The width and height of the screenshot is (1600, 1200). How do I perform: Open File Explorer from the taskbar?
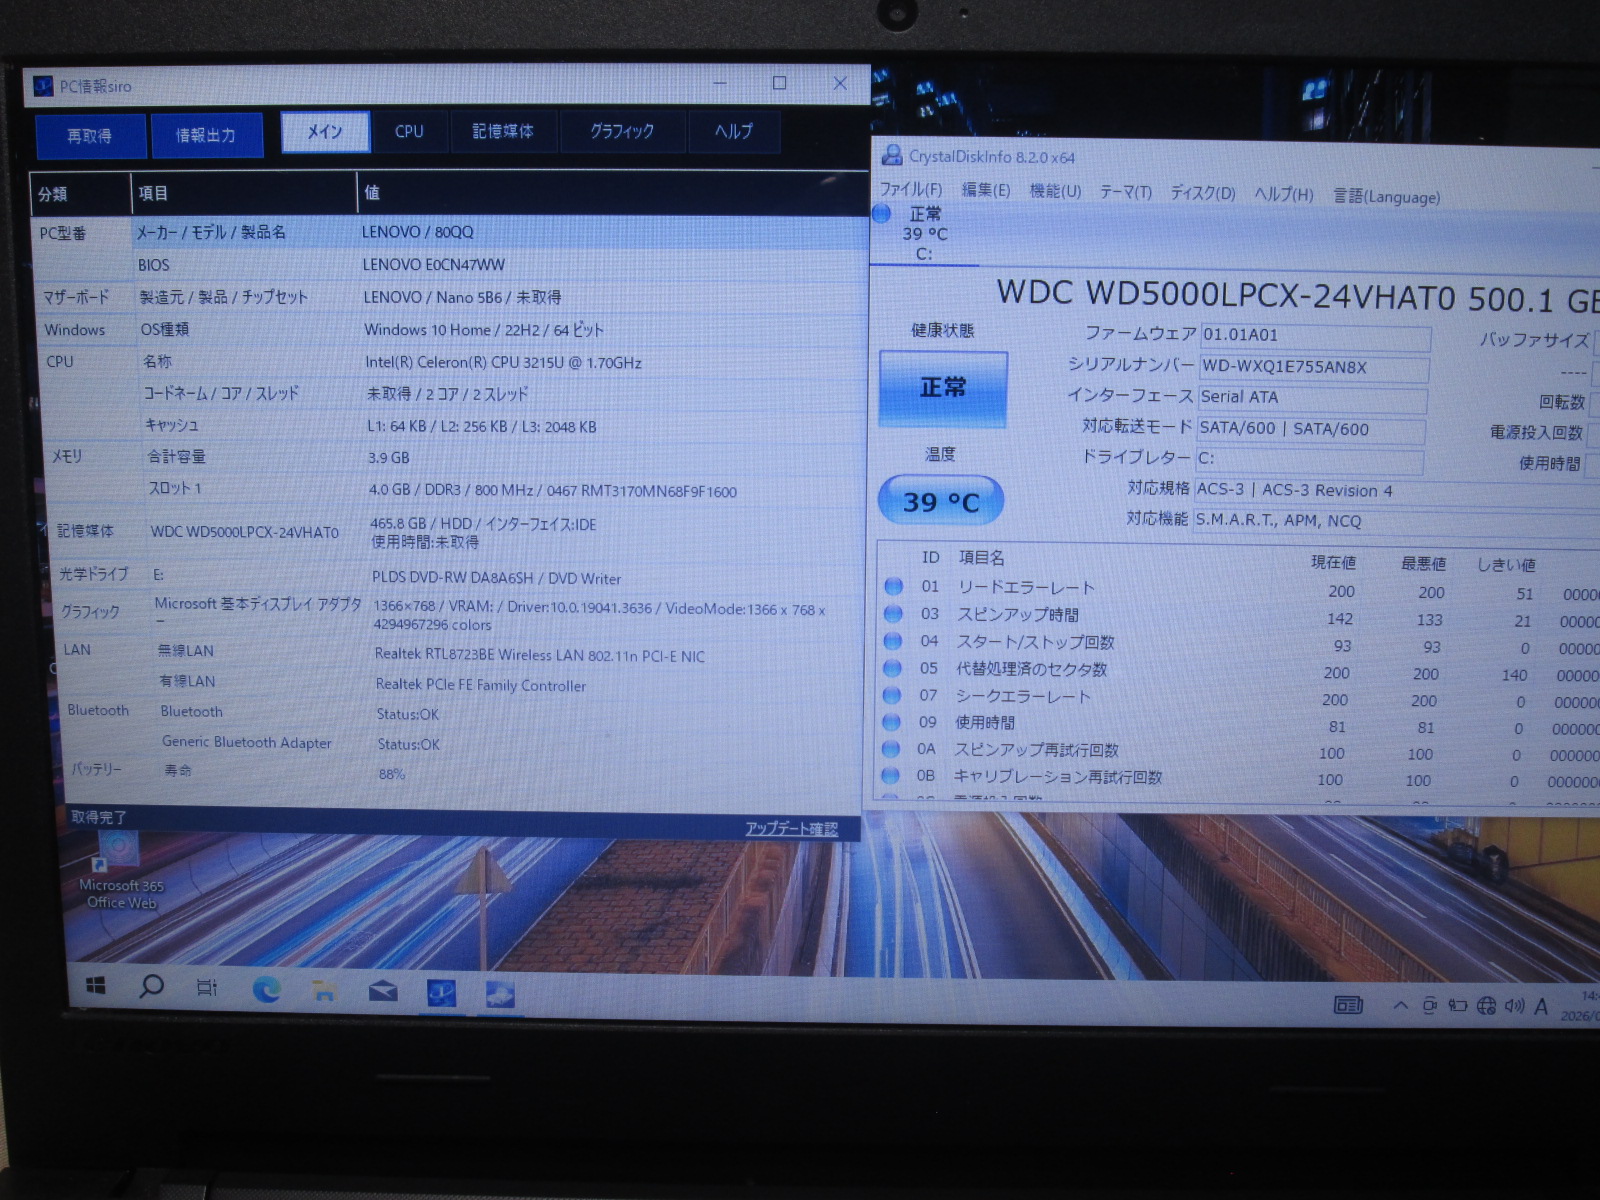pyautogui.click(x=323, y=990)
